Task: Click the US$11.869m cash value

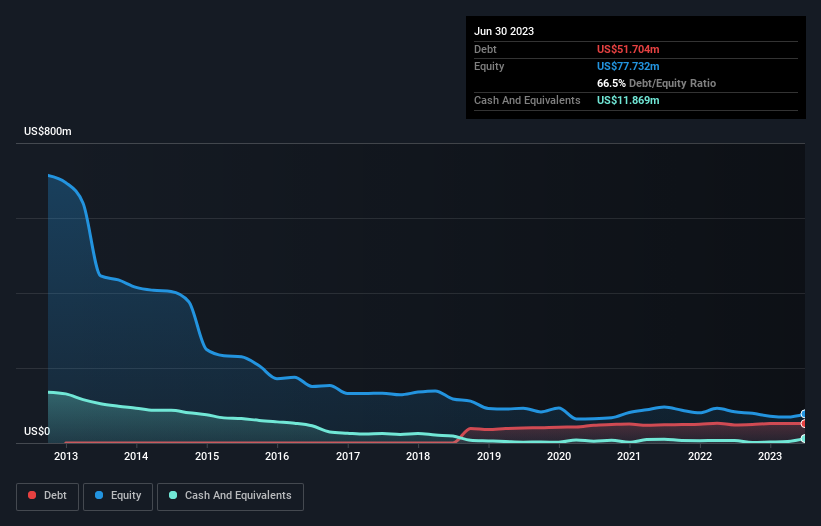Action: [628, 100]
